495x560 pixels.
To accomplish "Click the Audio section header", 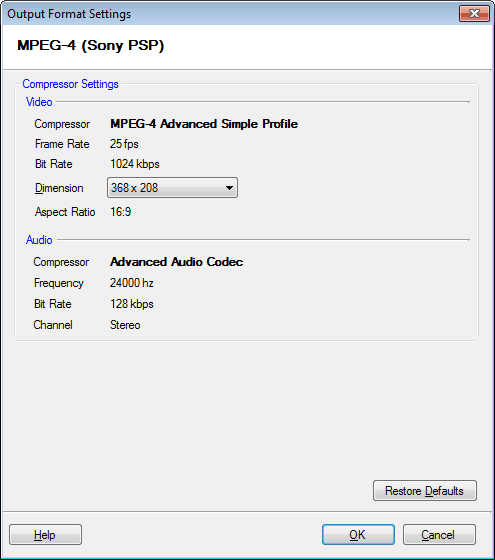I will pyautogui.click(x=39, y=240).
